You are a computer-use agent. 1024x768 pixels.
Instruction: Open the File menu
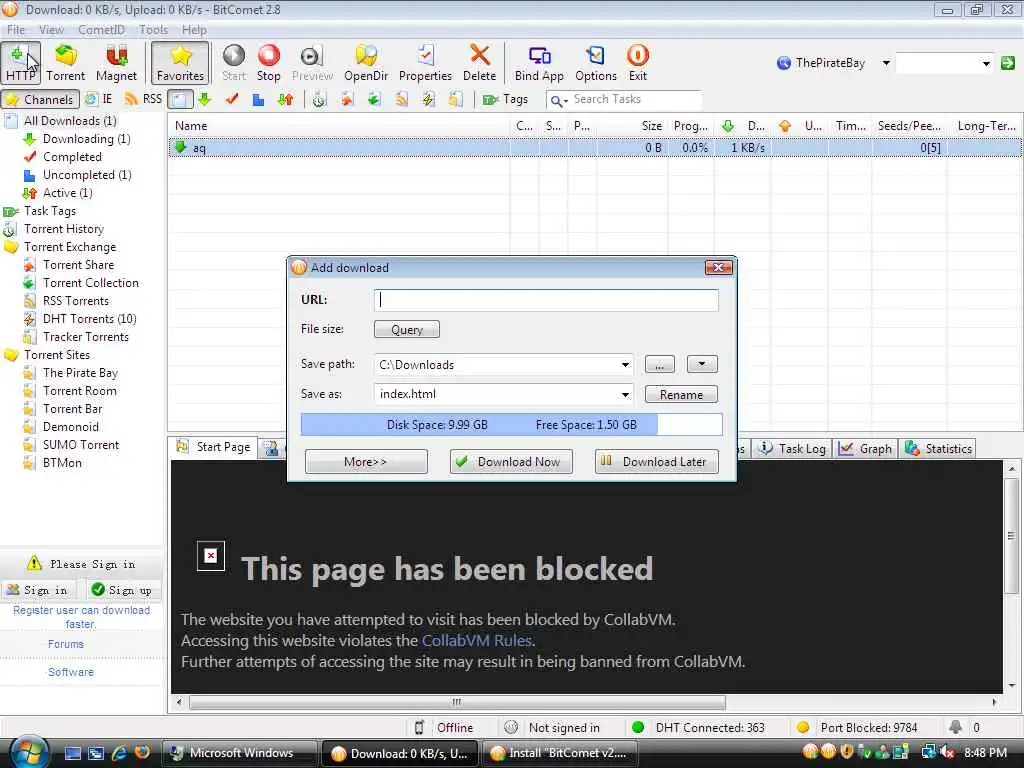pos(16,29)
